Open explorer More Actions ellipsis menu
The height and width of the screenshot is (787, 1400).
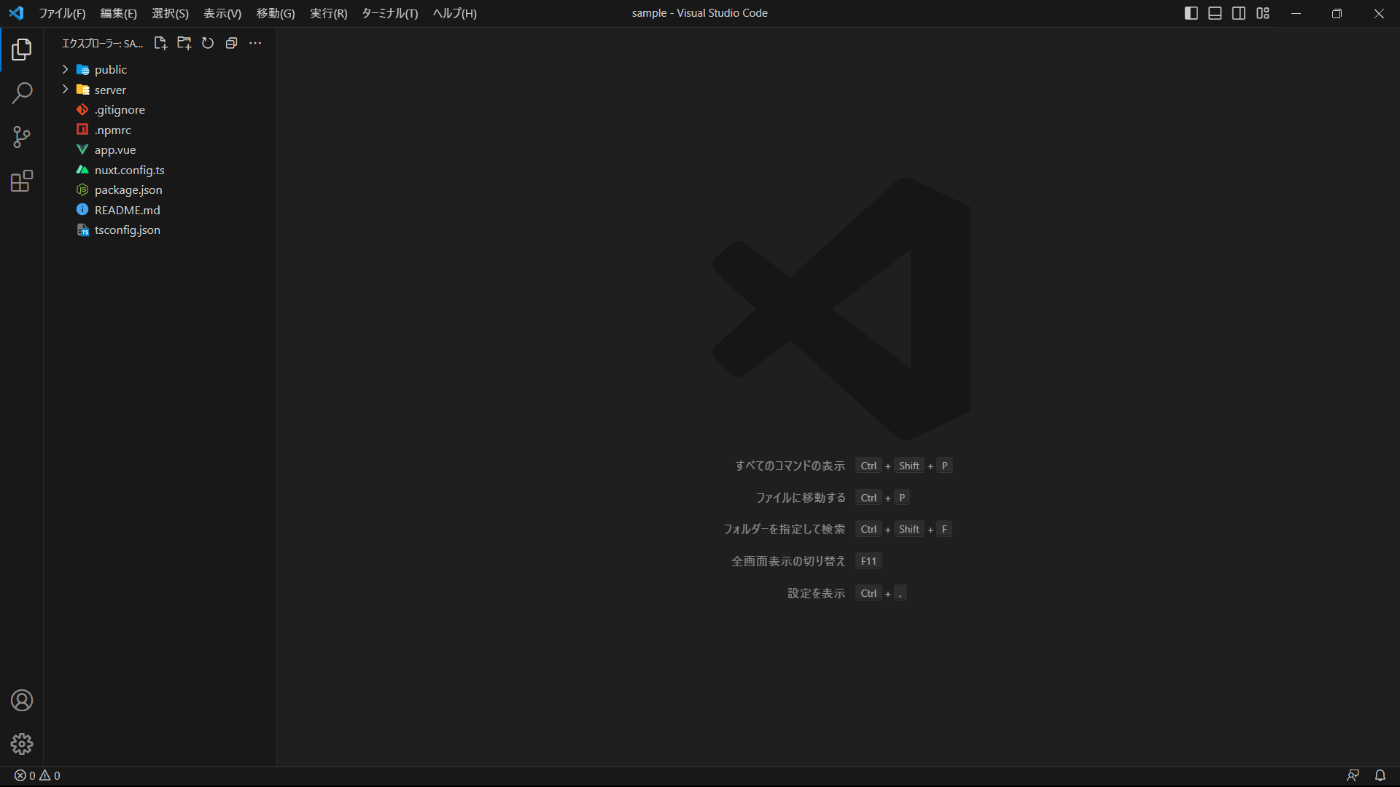255,43
